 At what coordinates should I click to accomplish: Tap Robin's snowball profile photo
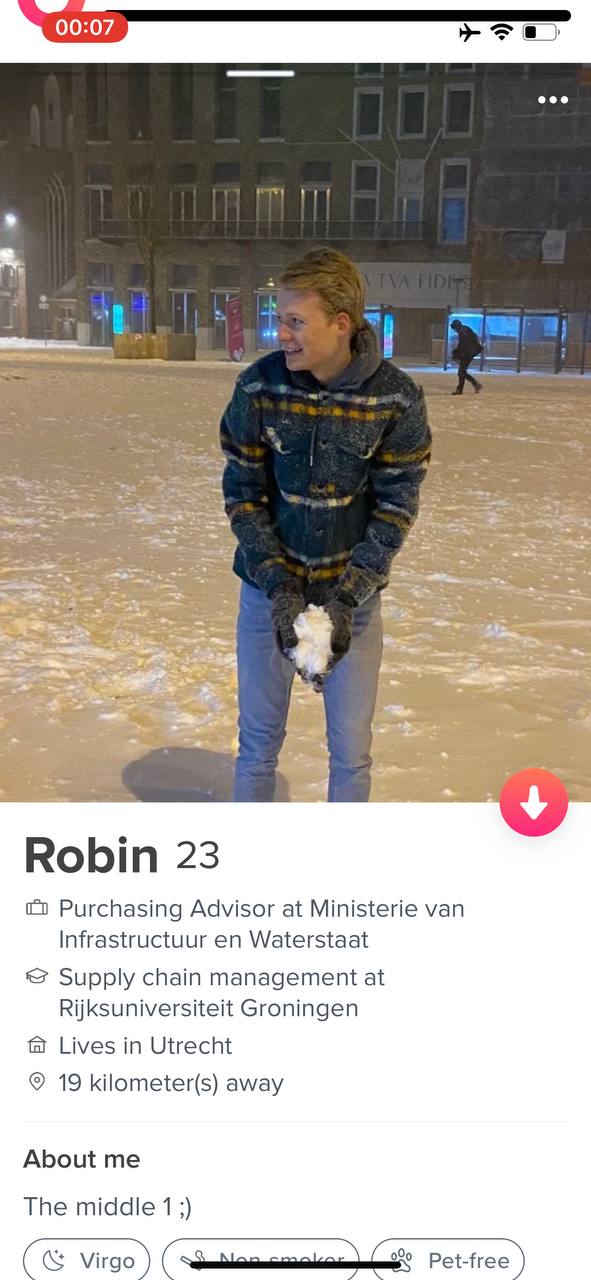tap(295, 432)
